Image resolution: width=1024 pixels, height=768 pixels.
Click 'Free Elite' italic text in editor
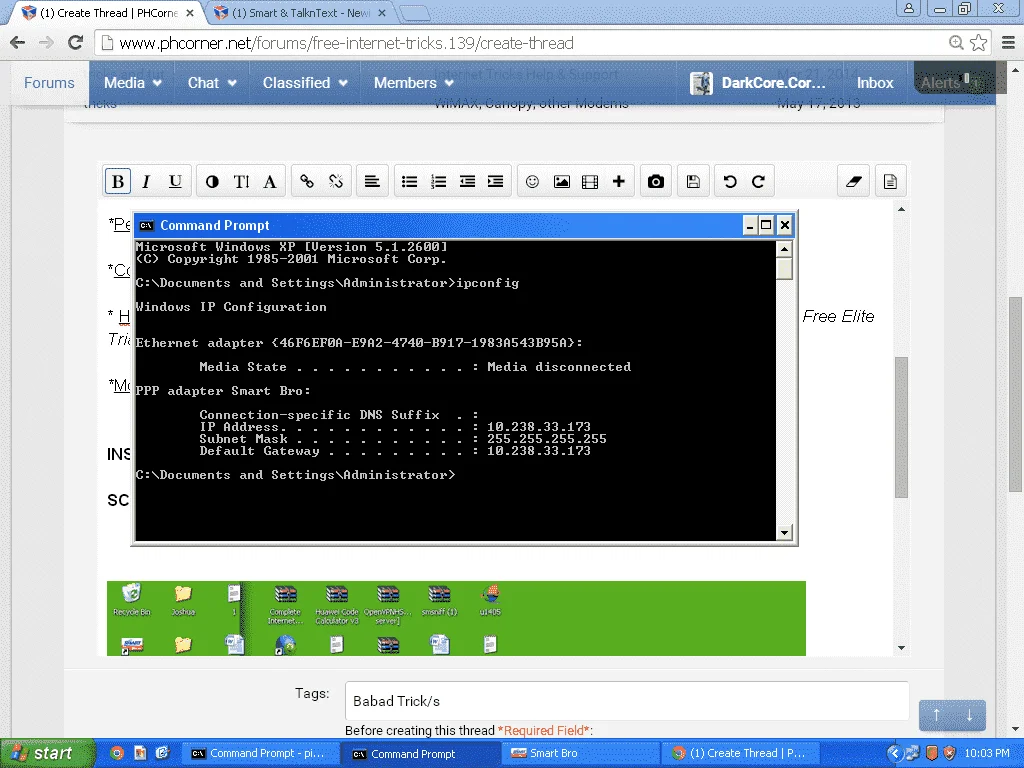point(838,316)
